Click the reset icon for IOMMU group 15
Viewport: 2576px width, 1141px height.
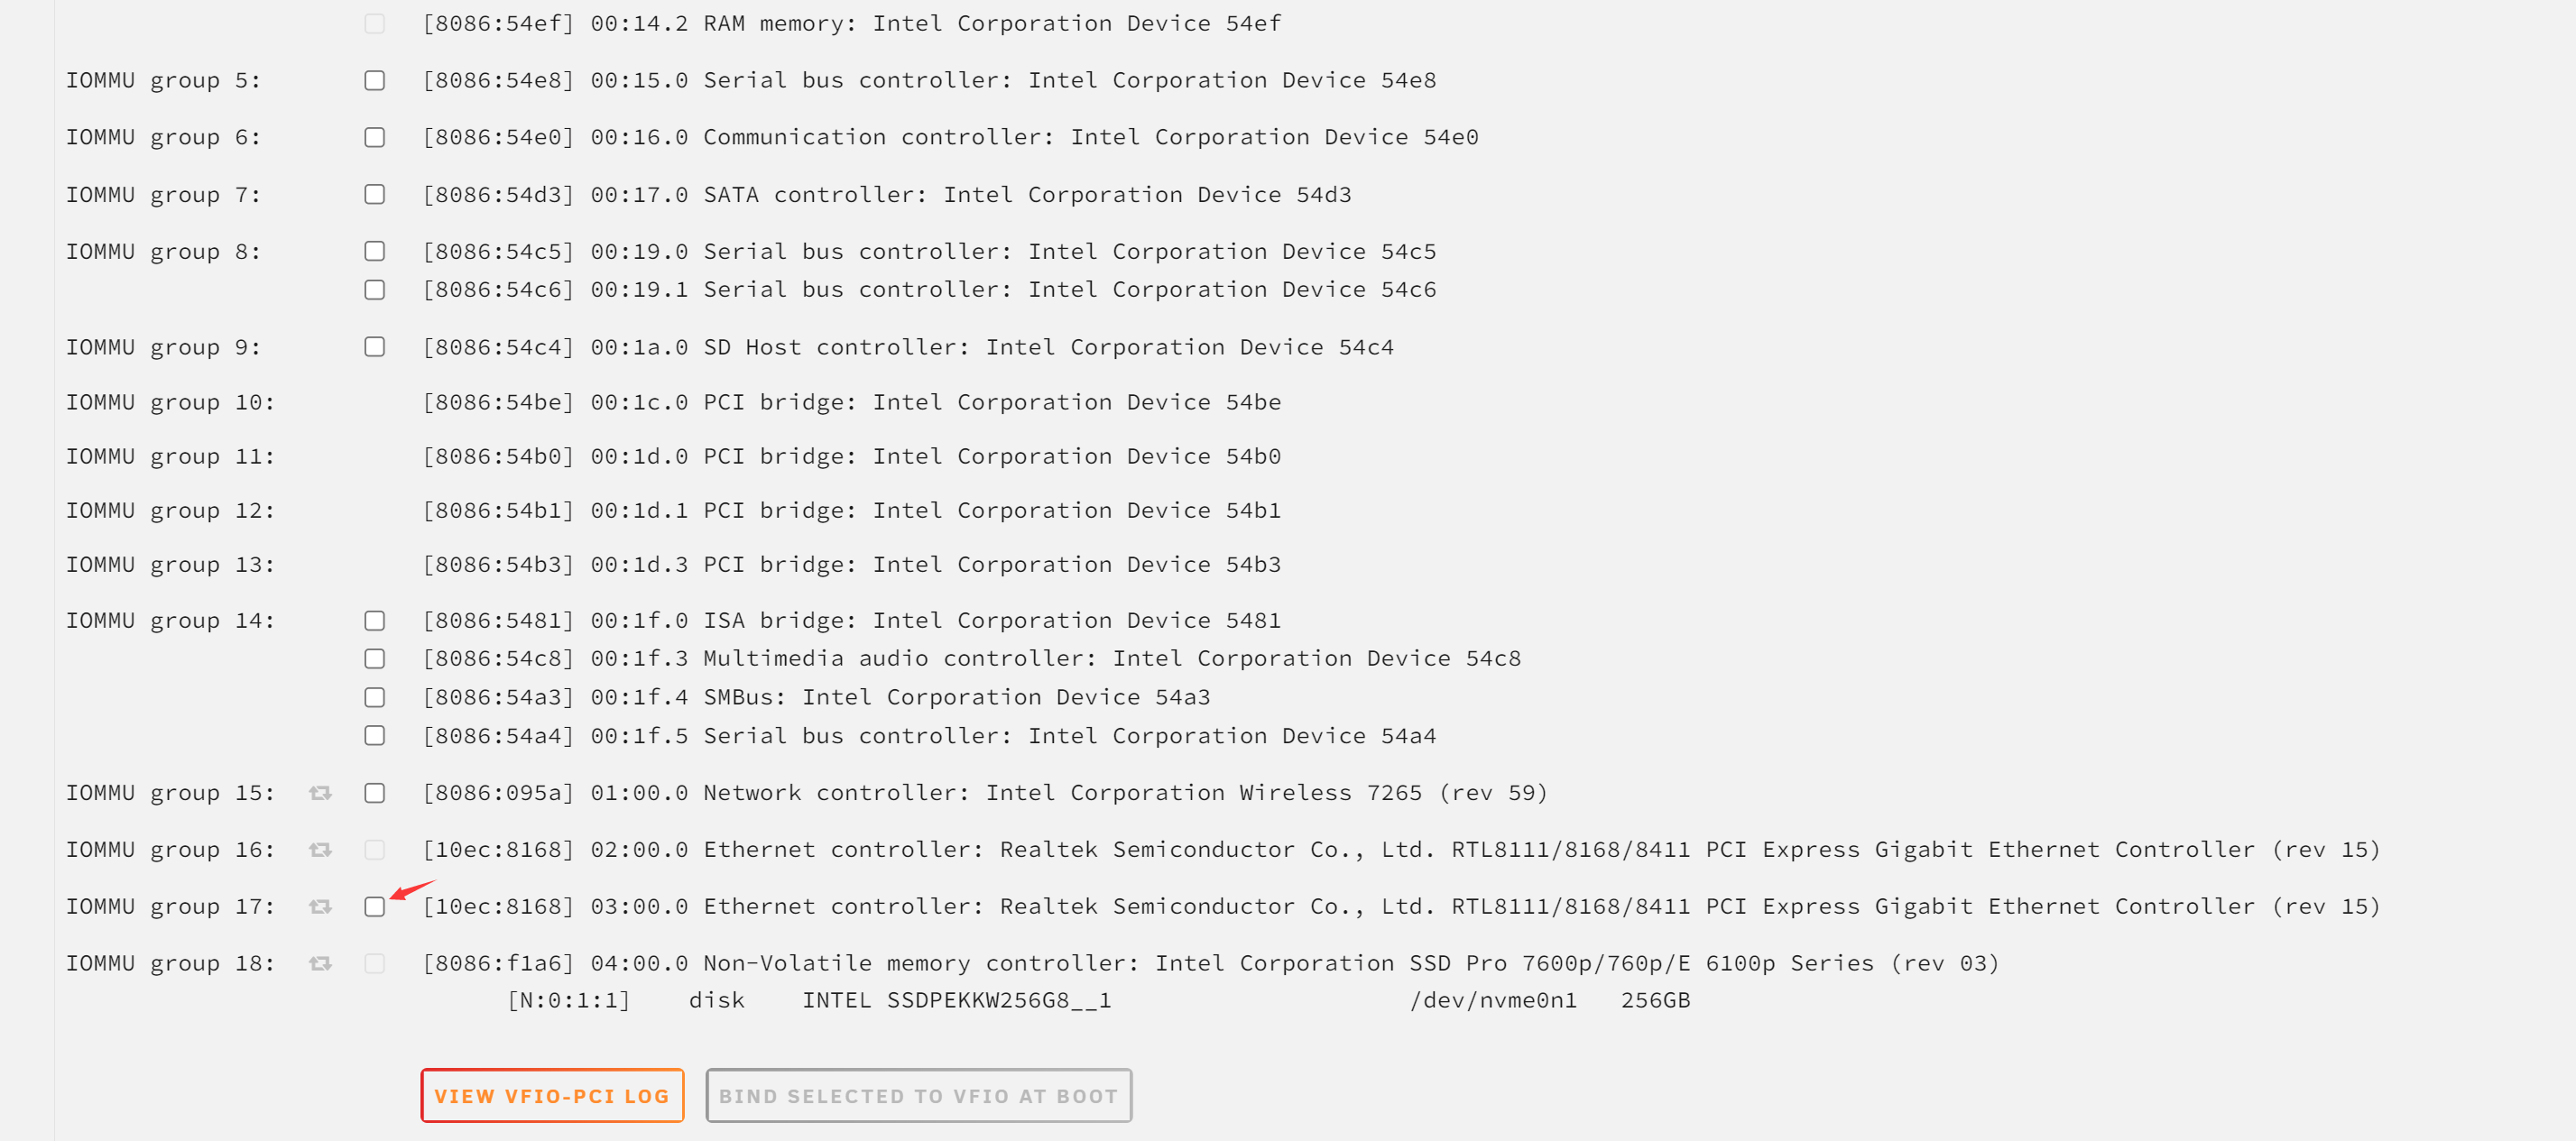[320, 793]
